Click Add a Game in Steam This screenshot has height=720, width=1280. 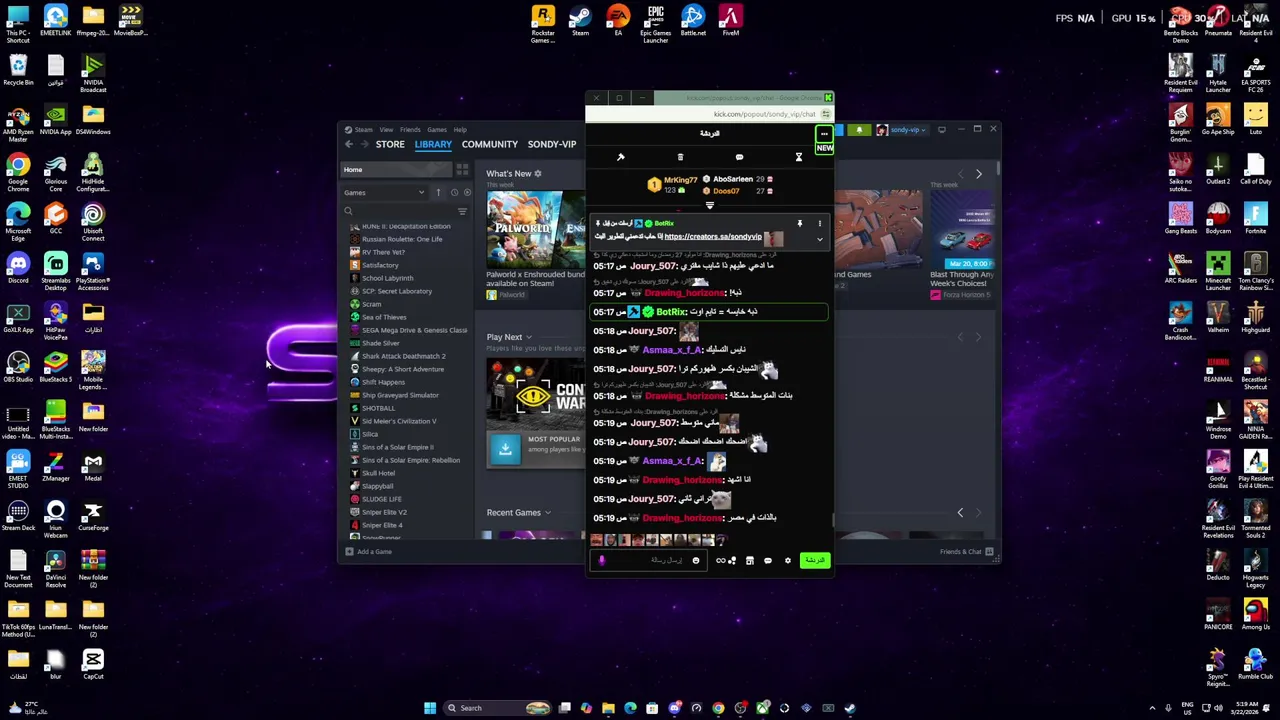[368, 552]
